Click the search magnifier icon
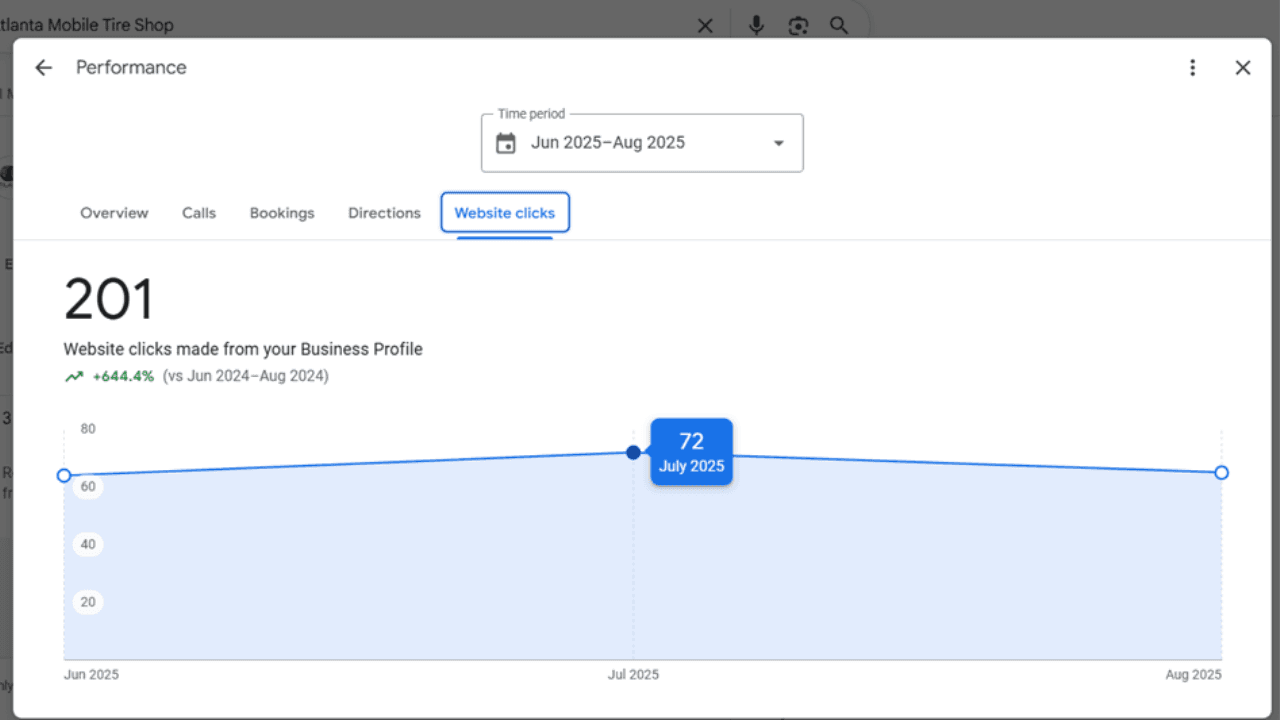Screen dimensions: 1280x720 coord(839,25)
